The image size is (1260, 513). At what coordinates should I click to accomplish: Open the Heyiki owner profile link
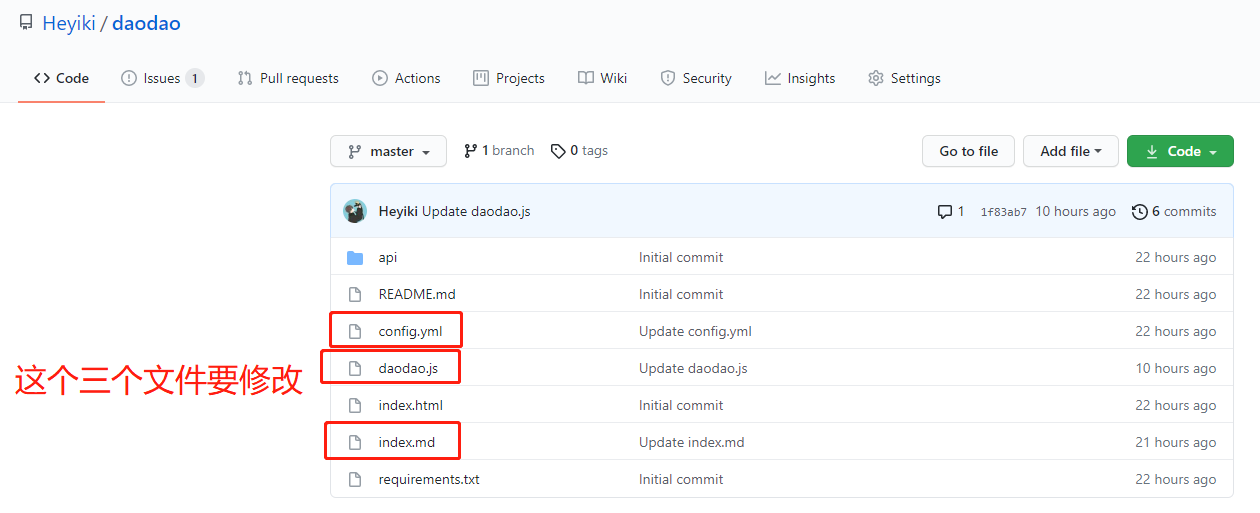pyautogui.click(x=68, y=23)
